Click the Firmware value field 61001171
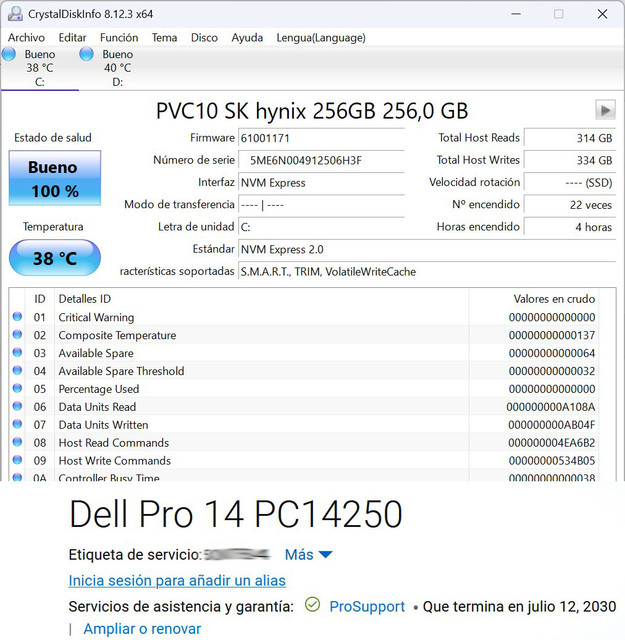Viewport: 625px width, 640px height. 320,138
